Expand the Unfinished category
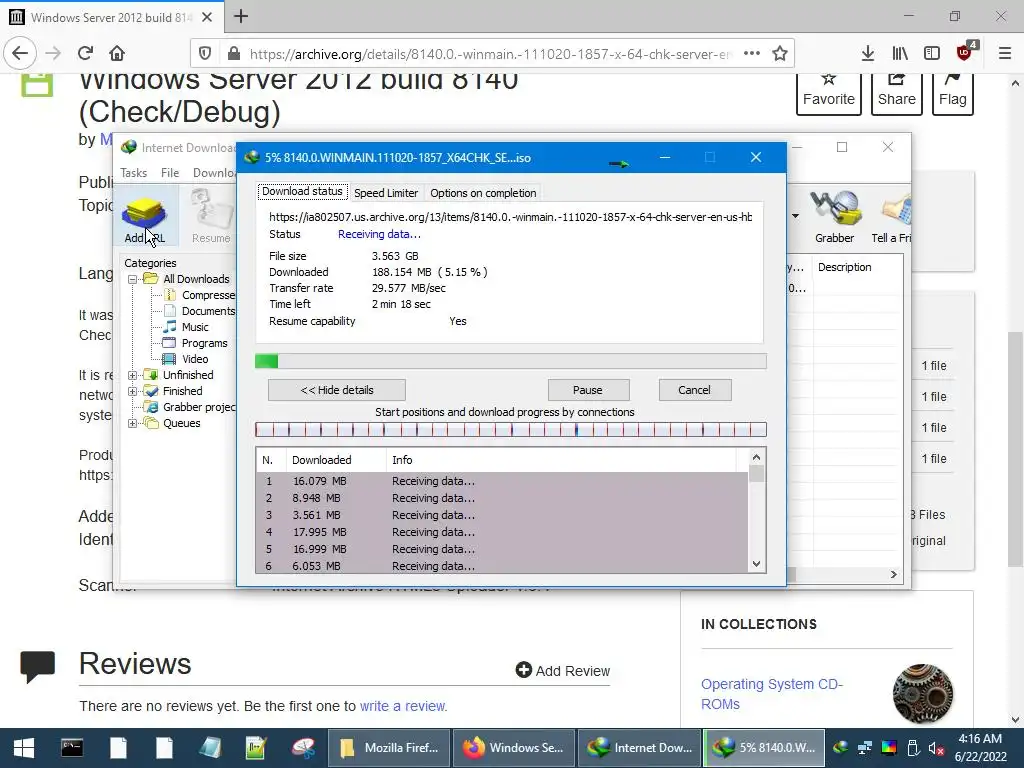The image size is (1024, 768). coord(133,375)
